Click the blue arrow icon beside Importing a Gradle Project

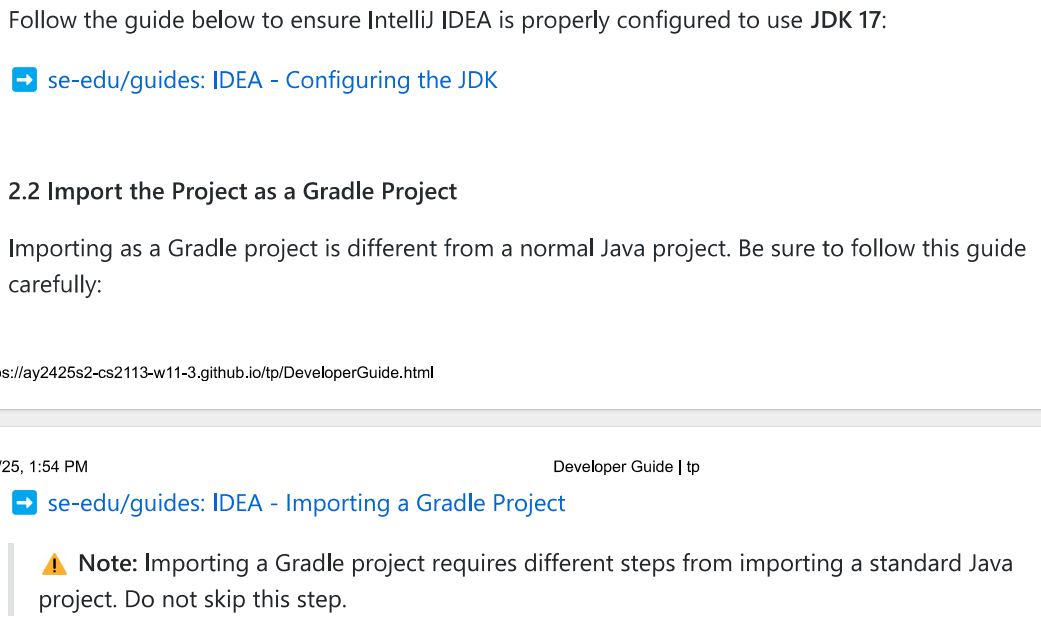click(25, 503)
